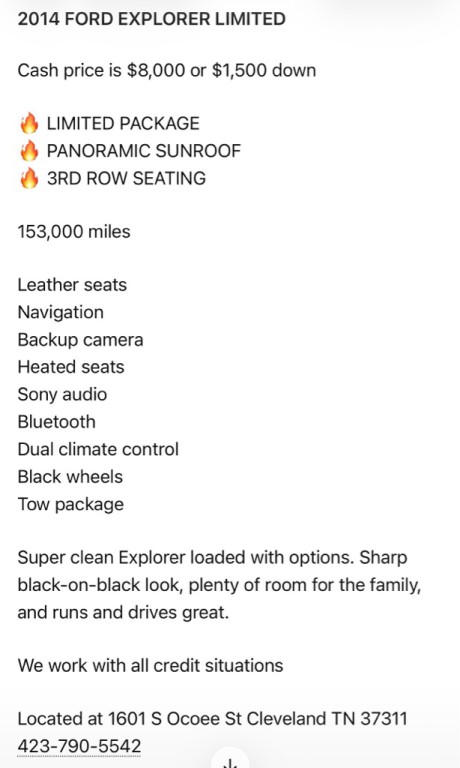Tap the down arrow button at bottom

pyautogui.click(x=230, y=761)
